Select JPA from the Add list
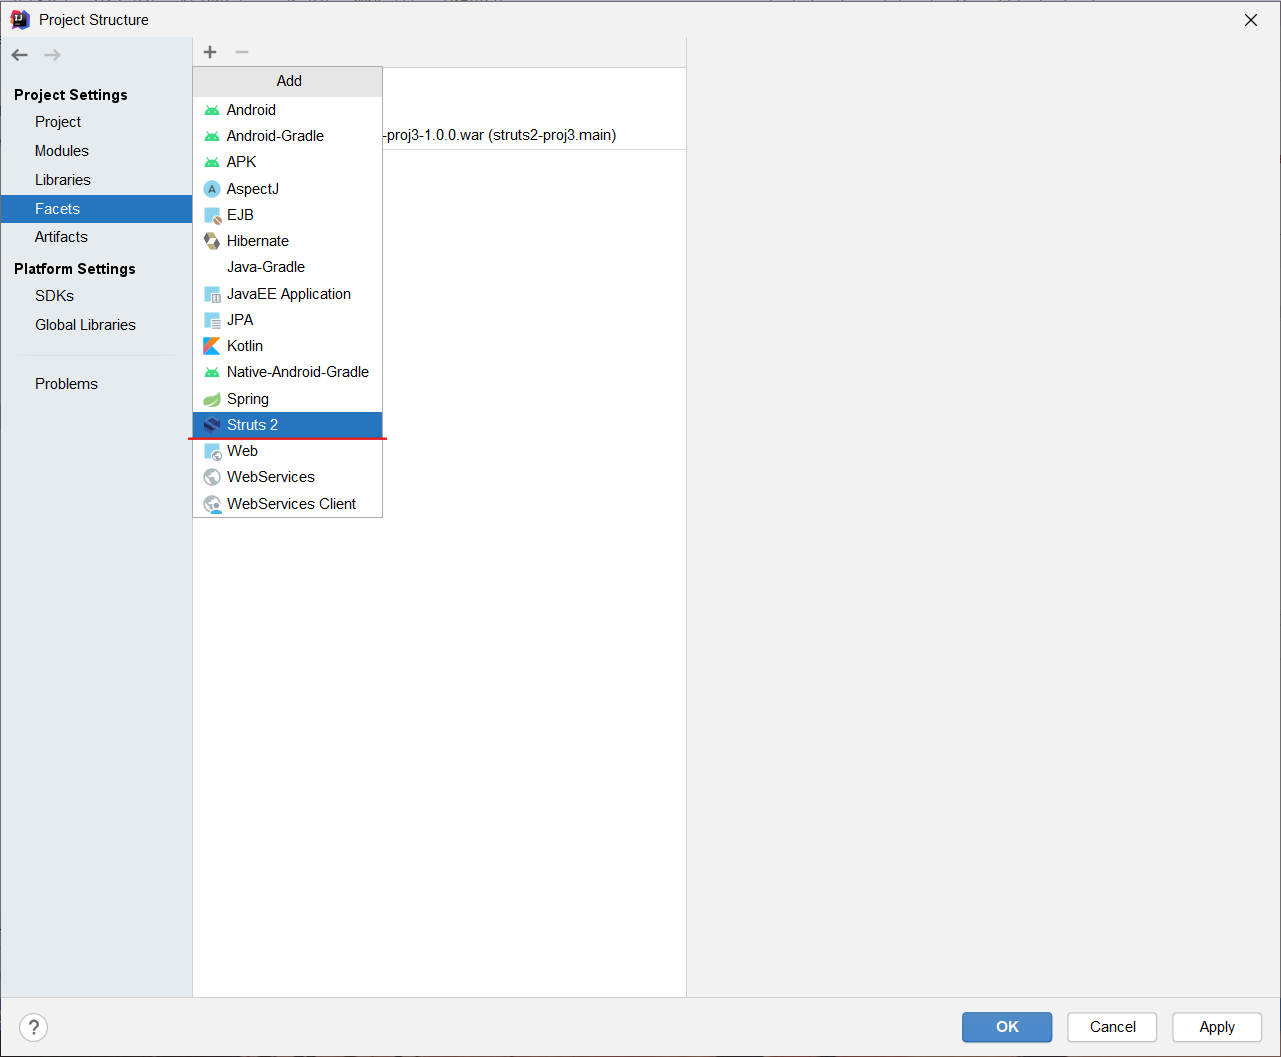 [x=287, y=320]
